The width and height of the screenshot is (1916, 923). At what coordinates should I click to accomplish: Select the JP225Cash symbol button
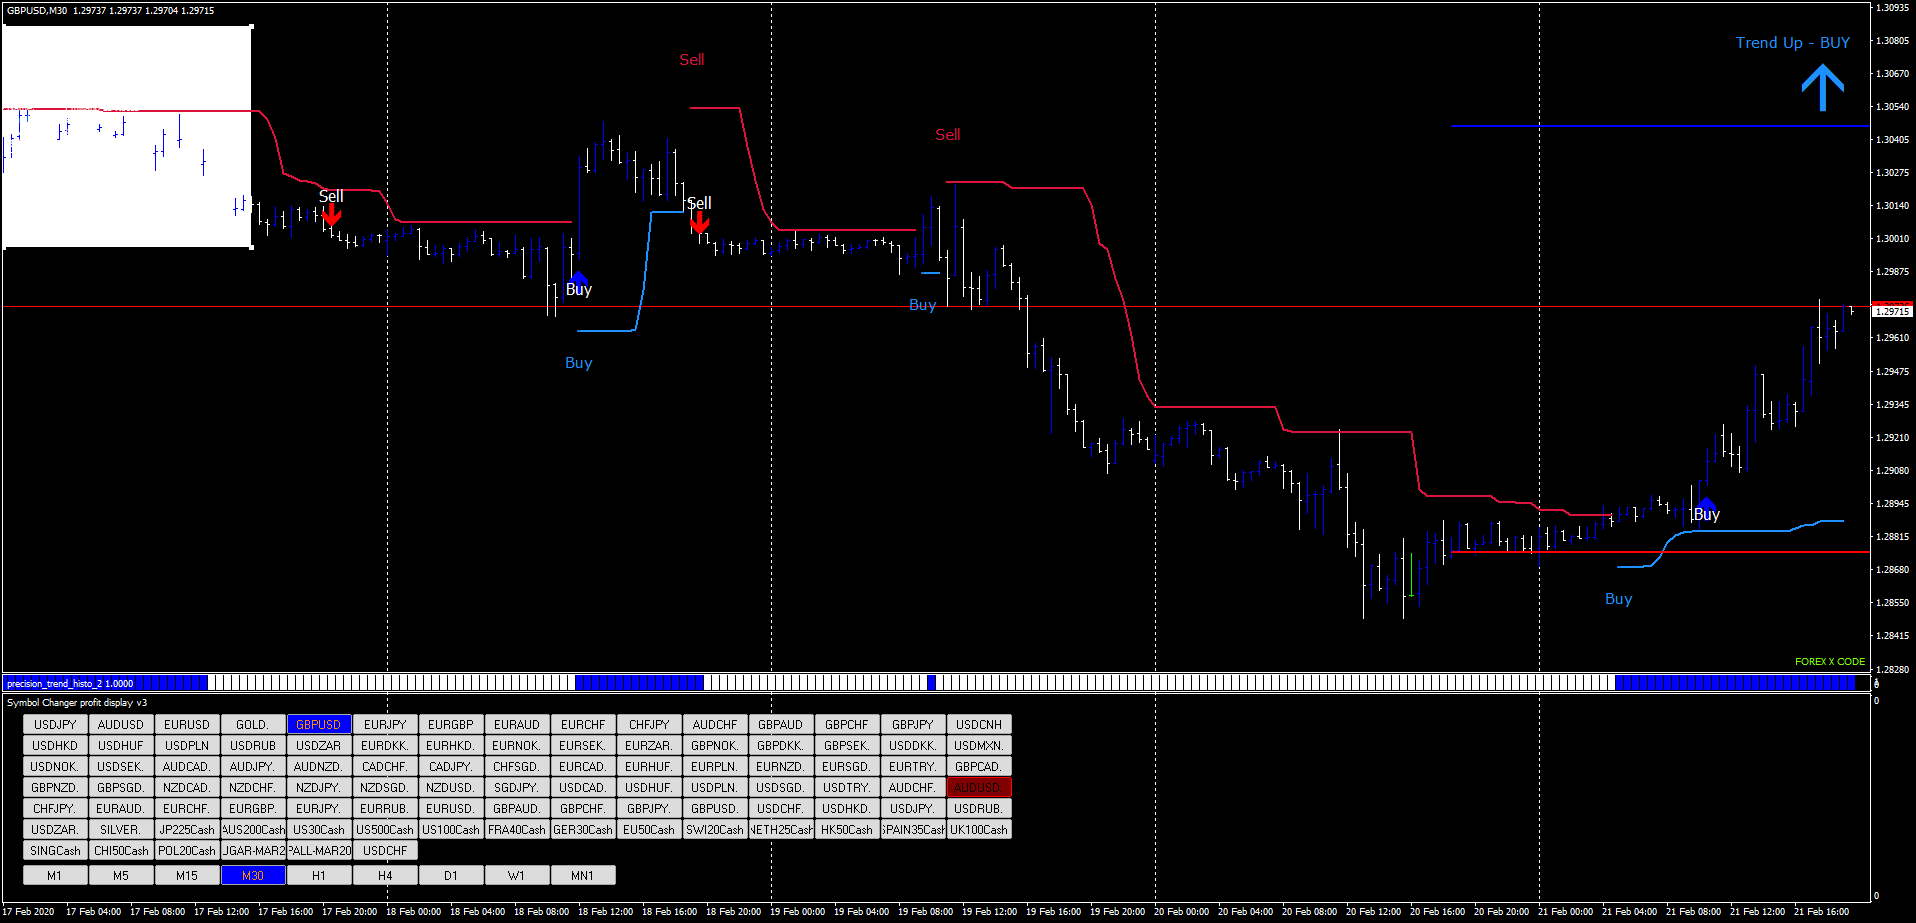pyautogui.click(x=187, y=829)
